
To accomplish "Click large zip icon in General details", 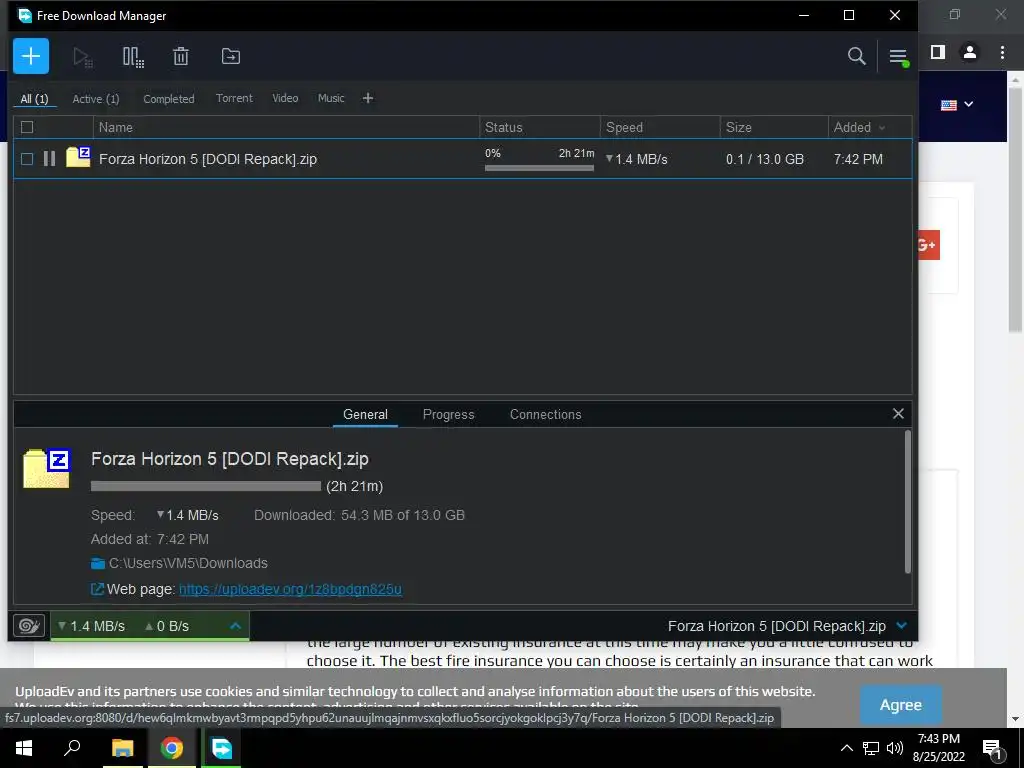I will click(x=46, y=468).
